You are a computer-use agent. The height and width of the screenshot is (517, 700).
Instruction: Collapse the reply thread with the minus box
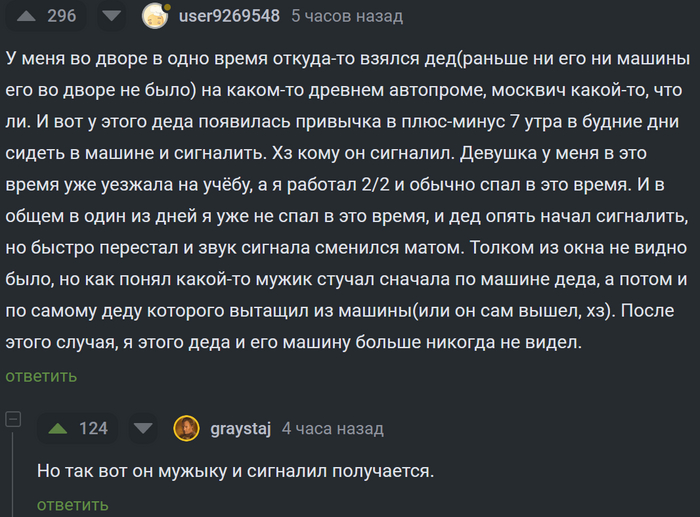[x=14, y=419]
